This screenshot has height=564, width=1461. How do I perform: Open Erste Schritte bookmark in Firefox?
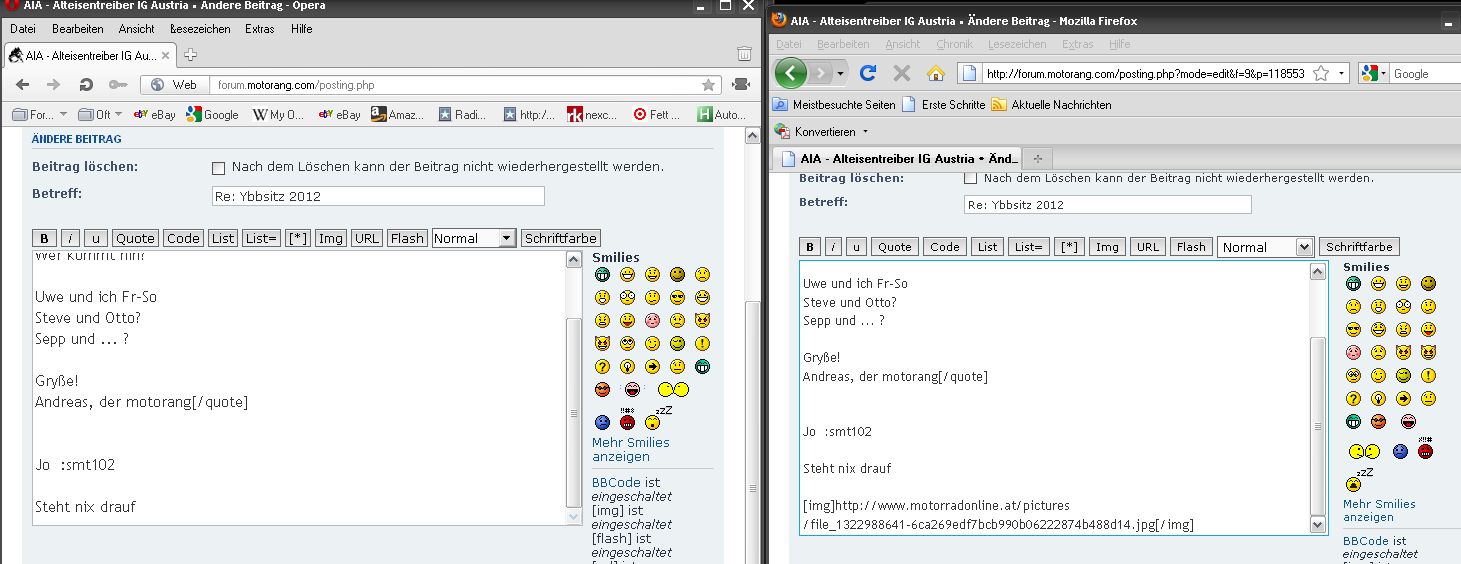point(943,104)
